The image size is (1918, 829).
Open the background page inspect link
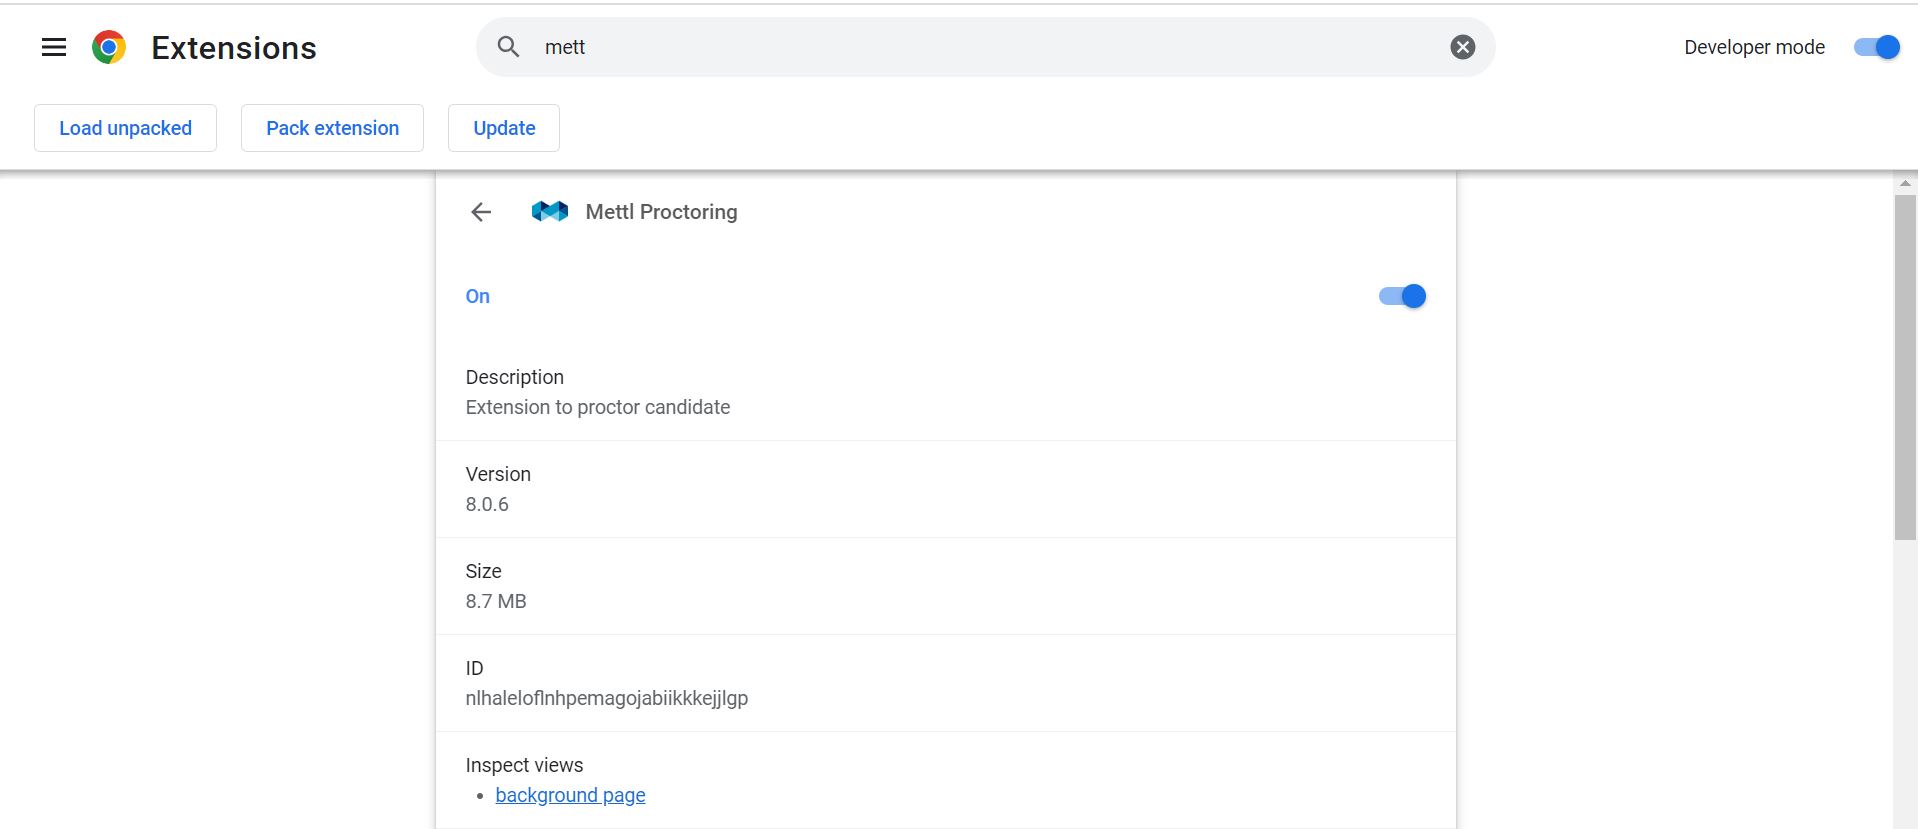click(x=570, y=795)
